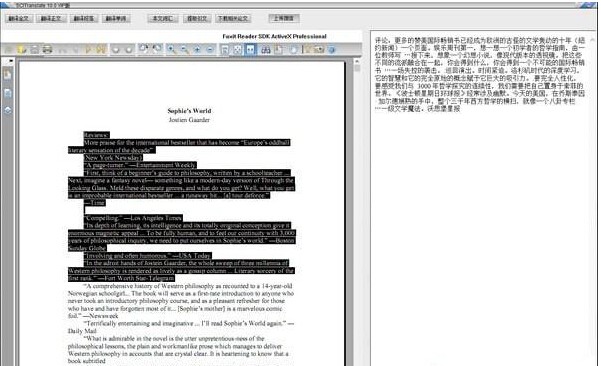Click the previous view round button
Screen dimensions: 601x366
[x=116, y=50]
